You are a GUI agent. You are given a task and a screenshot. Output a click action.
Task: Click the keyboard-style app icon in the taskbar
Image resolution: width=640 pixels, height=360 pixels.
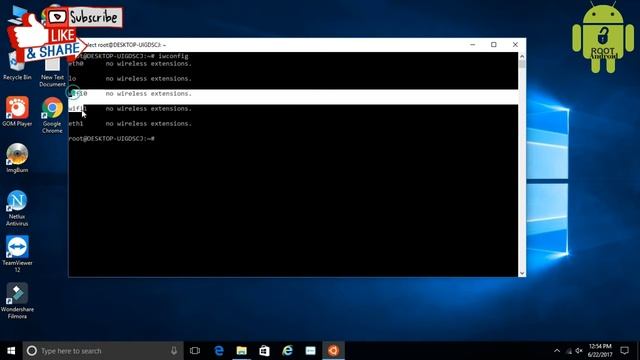pos(311,351)
